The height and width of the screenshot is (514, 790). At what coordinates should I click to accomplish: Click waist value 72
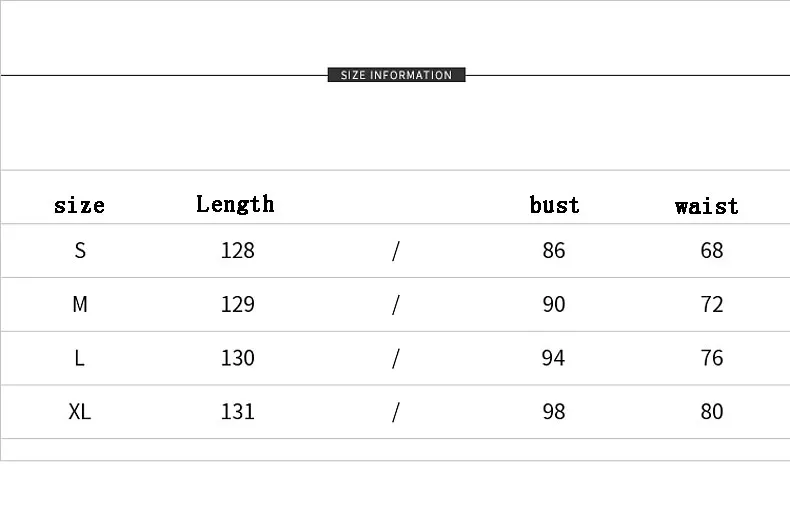coord(712,304)
